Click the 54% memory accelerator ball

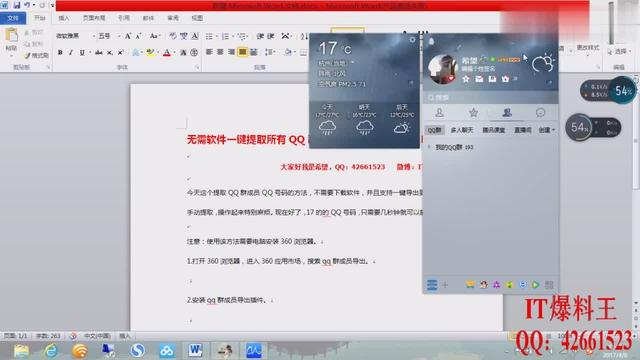pyautogui.click(x=623, y=90)
